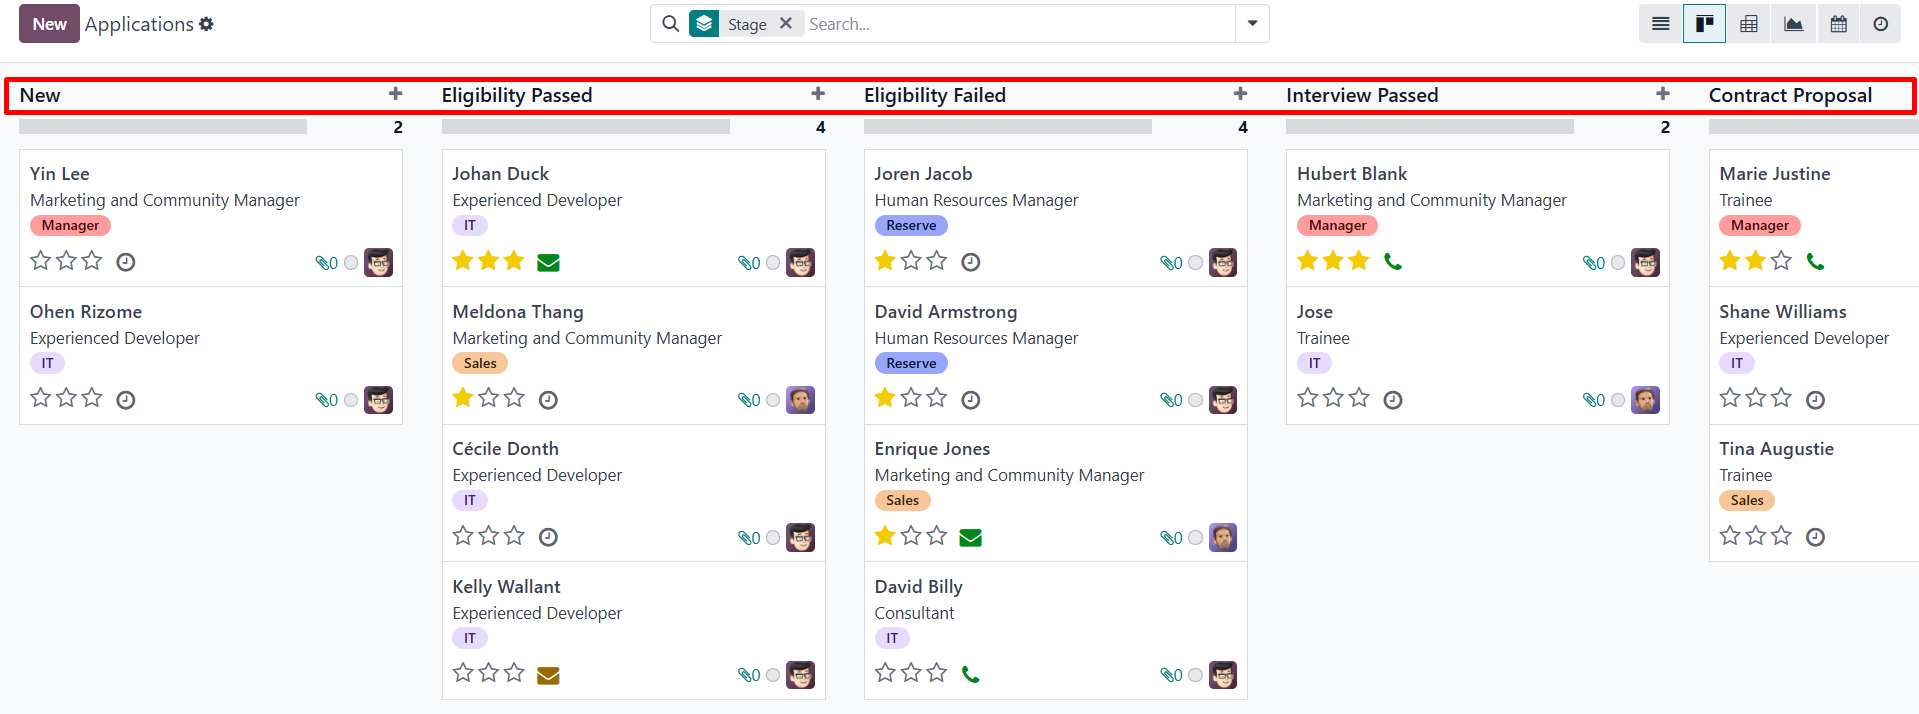Set Shane Williams's priority to one star

point(1730,398)
